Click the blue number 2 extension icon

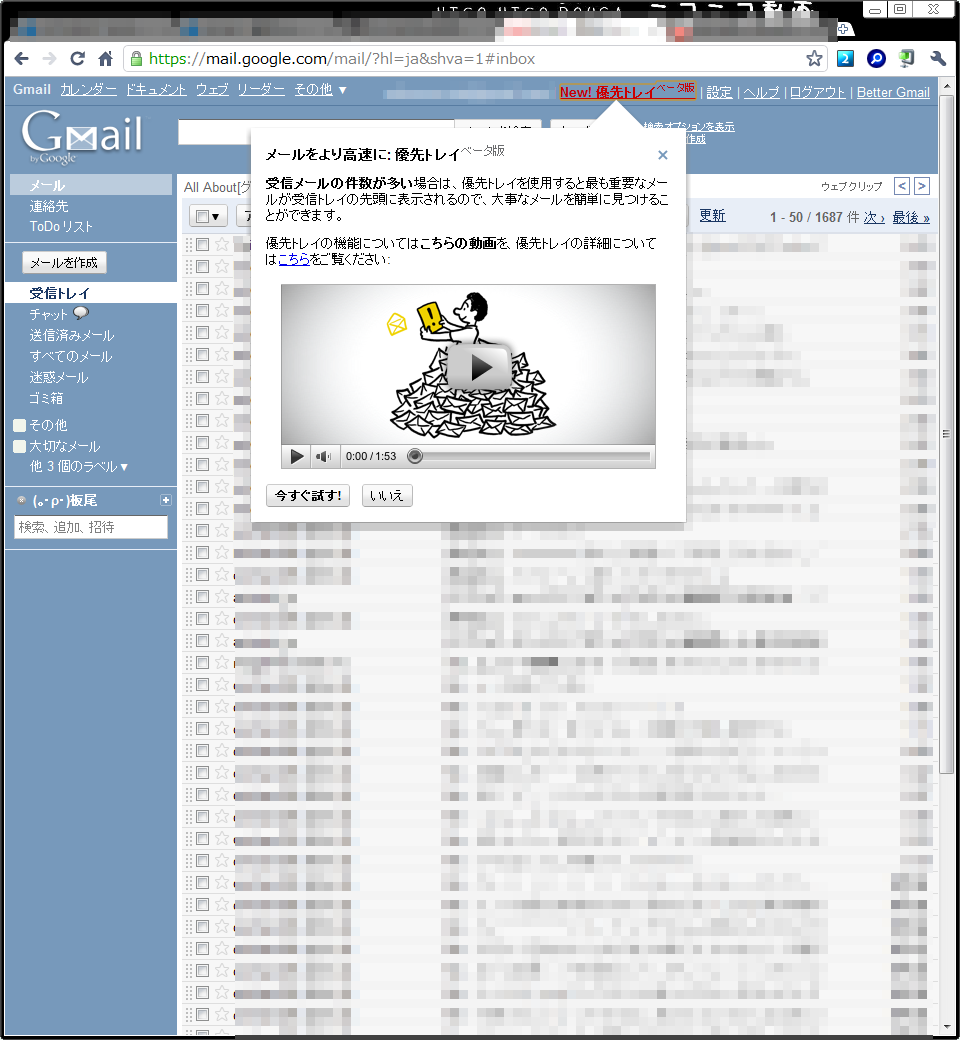click(845, 59)
